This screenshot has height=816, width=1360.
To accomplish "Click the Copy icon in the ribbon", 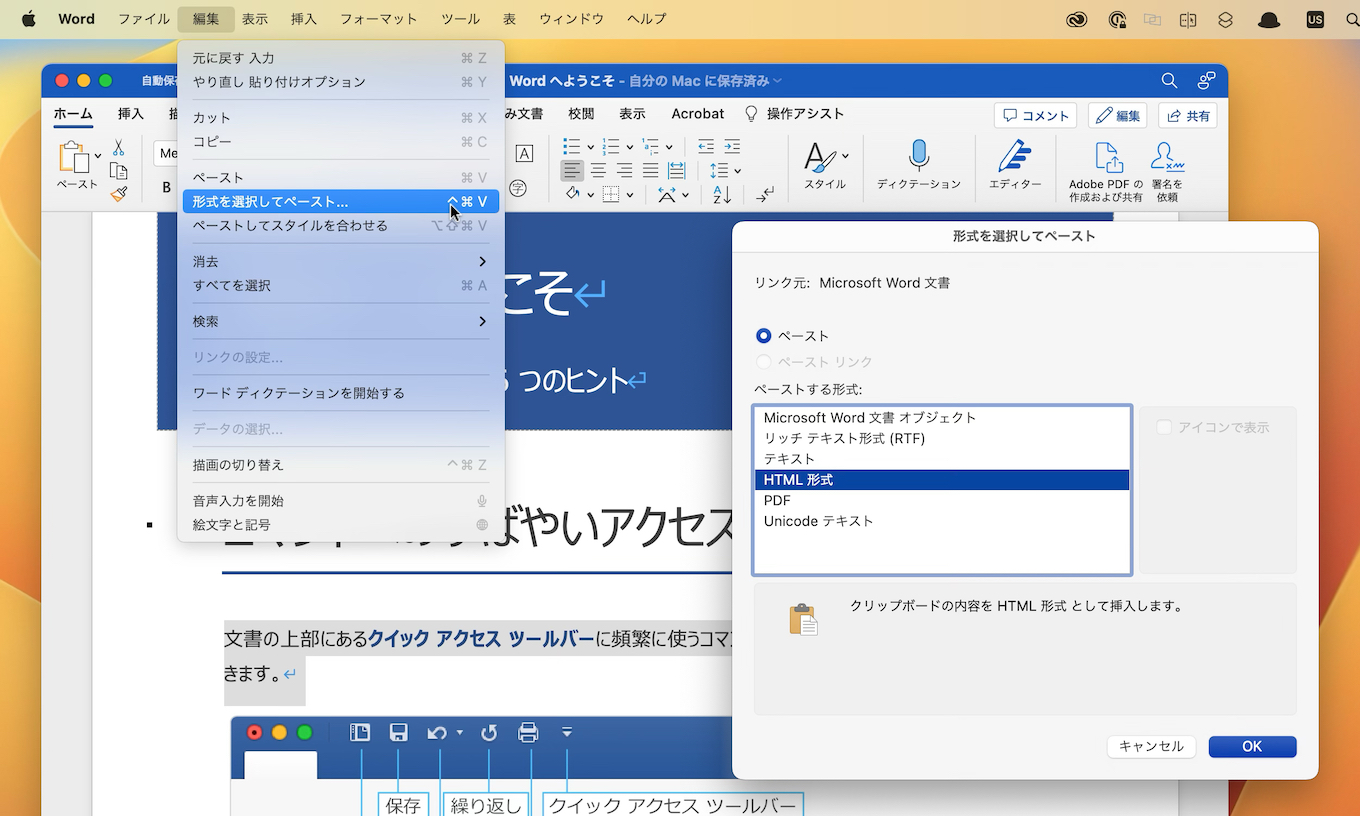I will [x=118, y=171].
